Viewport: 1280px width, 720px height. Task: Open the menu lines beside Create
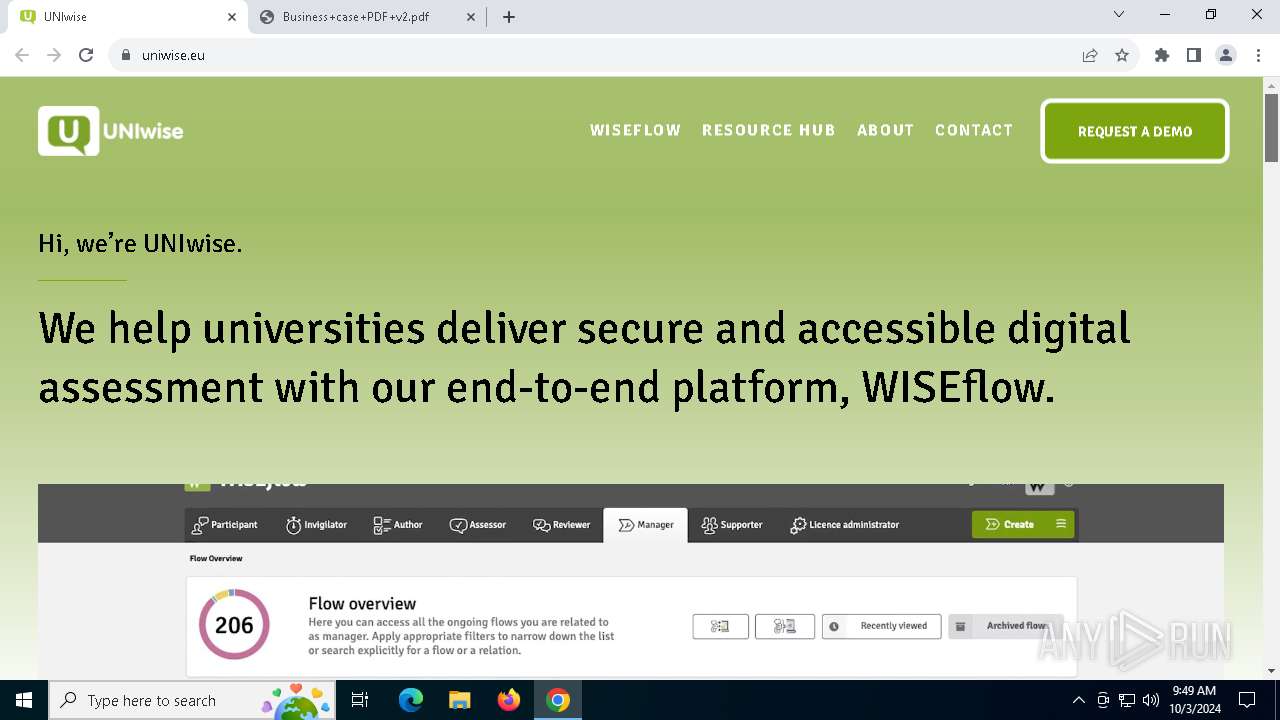click(x=1061, y=524)
